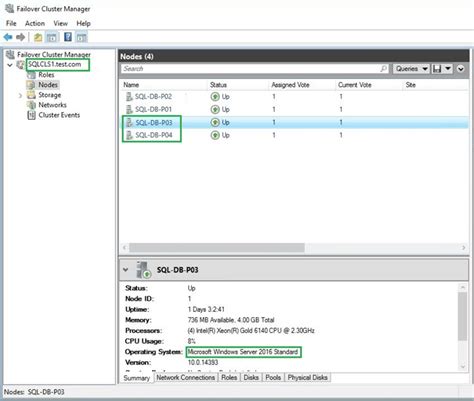This screenshot has width=474, height=401.
Task: Select Roles in the tree
Action: [46, 75]
